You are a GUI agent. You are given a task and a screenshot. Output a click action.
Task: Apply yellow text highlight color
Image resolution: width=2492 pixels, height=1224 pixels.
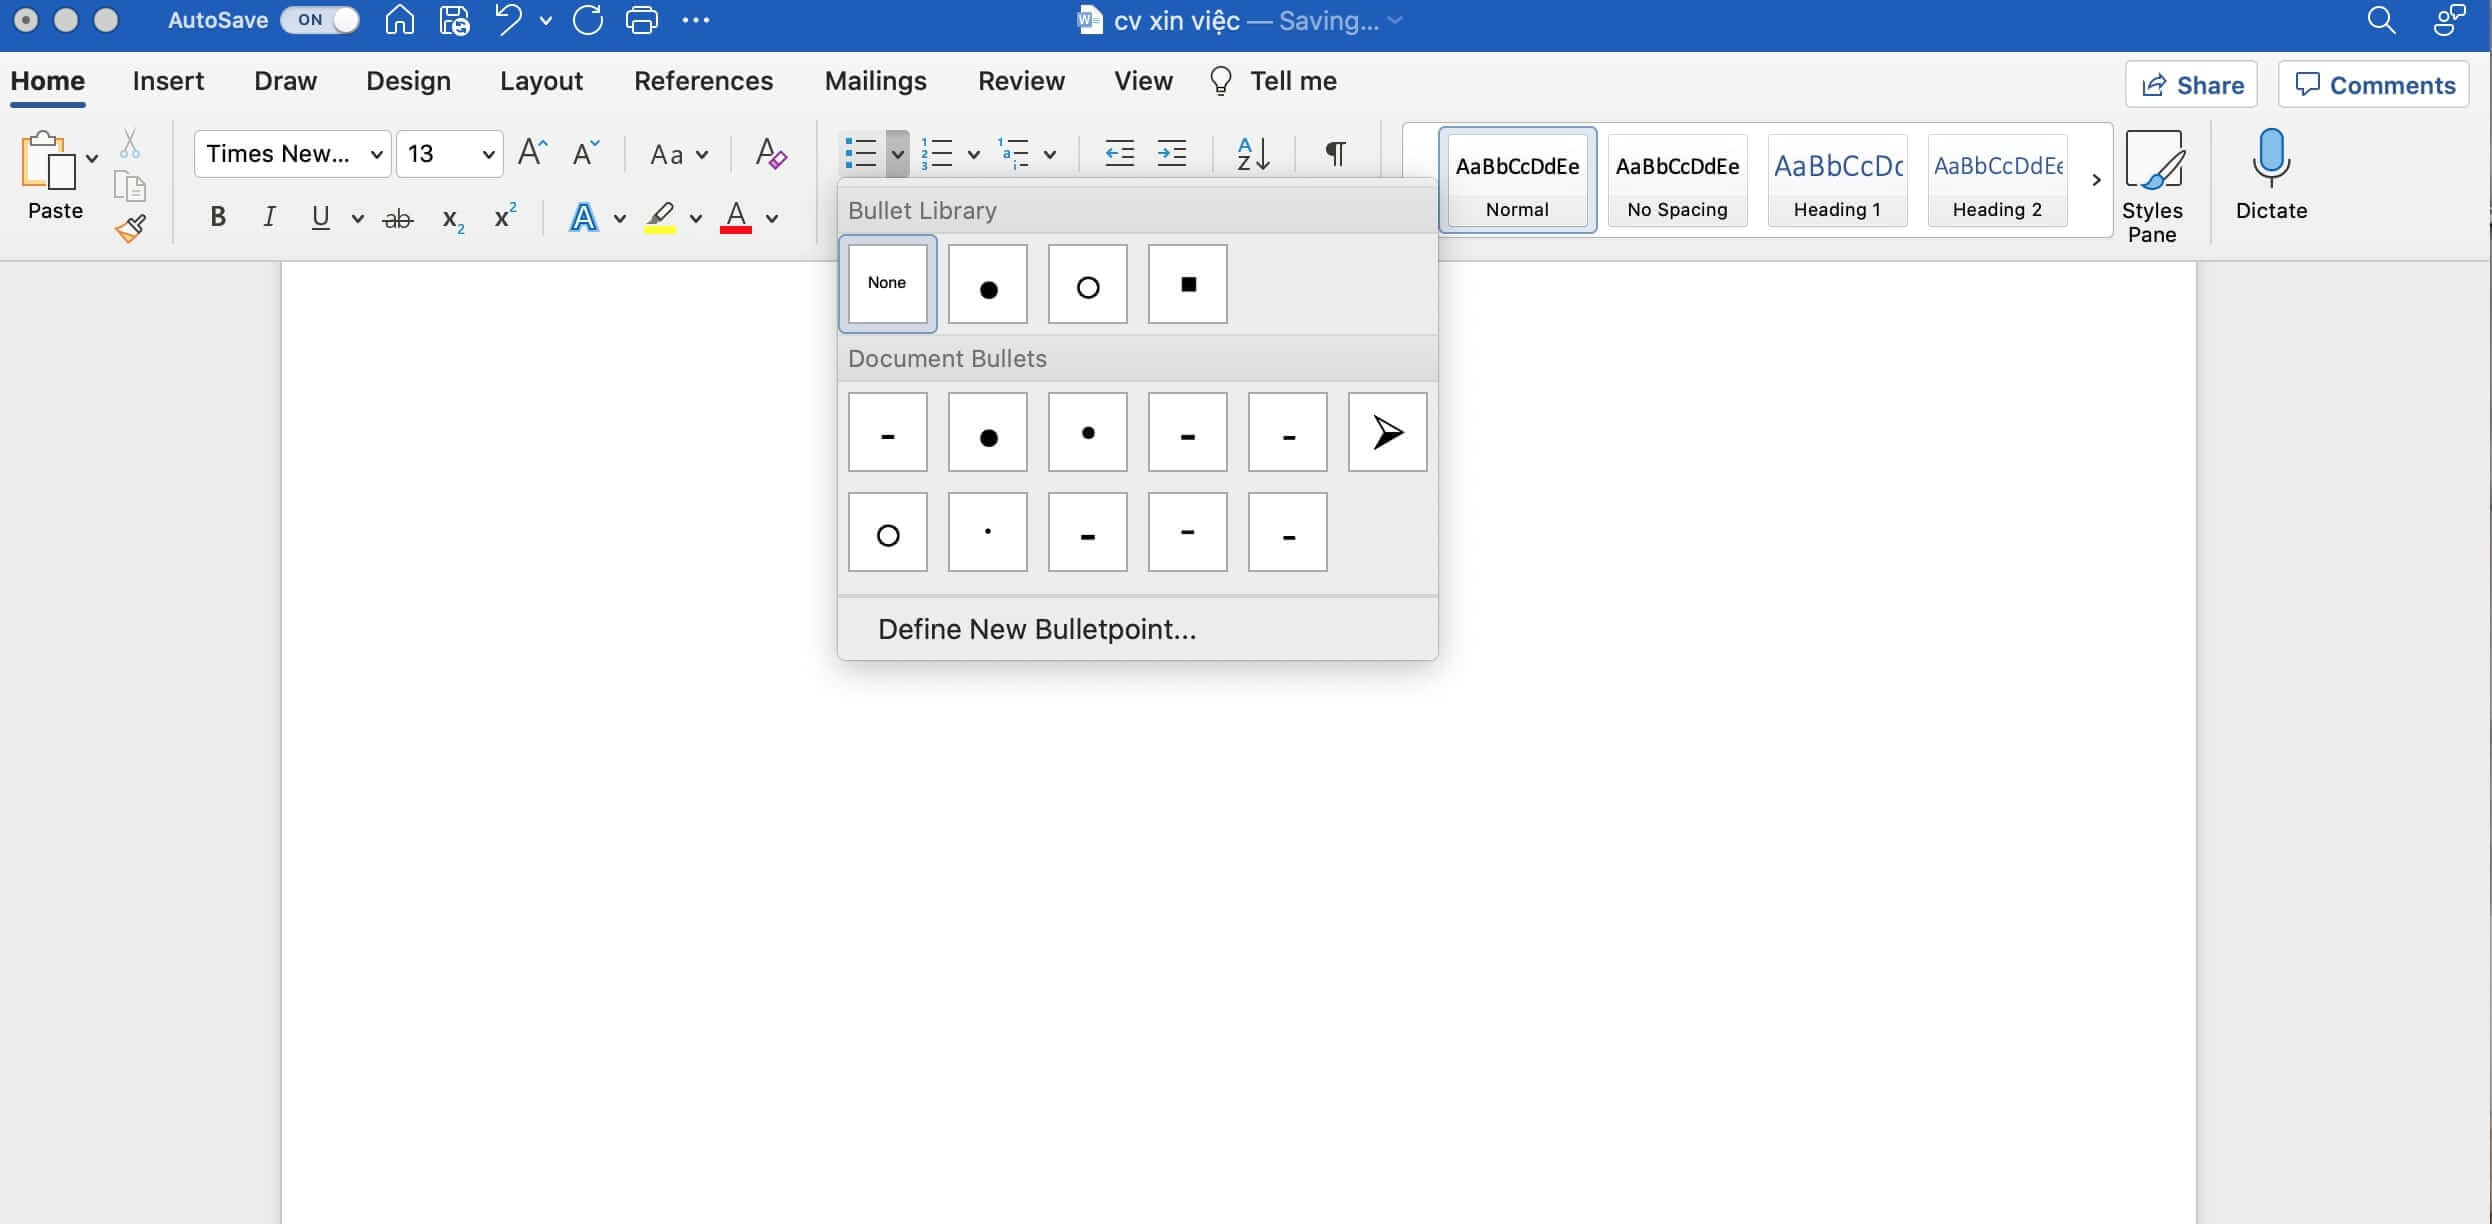pos(660,217)
